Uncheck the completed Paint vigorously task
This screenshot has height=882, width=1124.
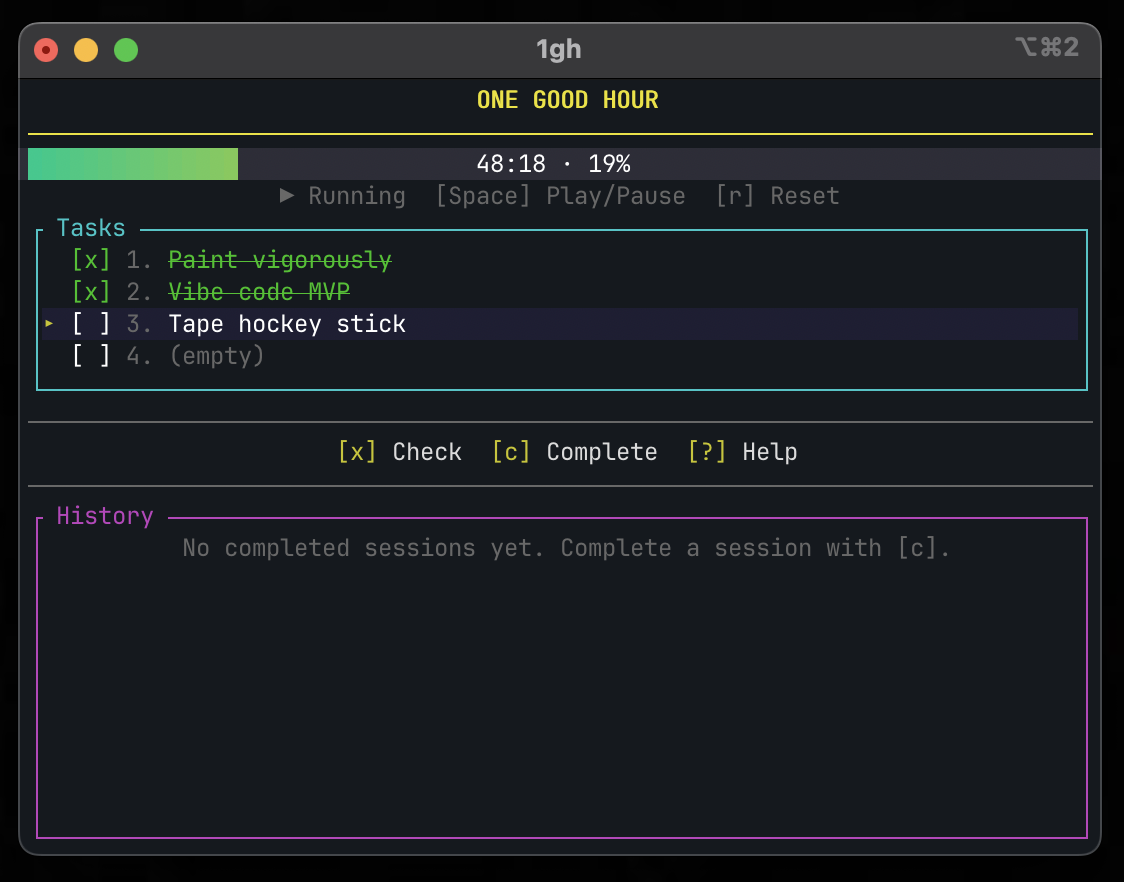[91, 259]
